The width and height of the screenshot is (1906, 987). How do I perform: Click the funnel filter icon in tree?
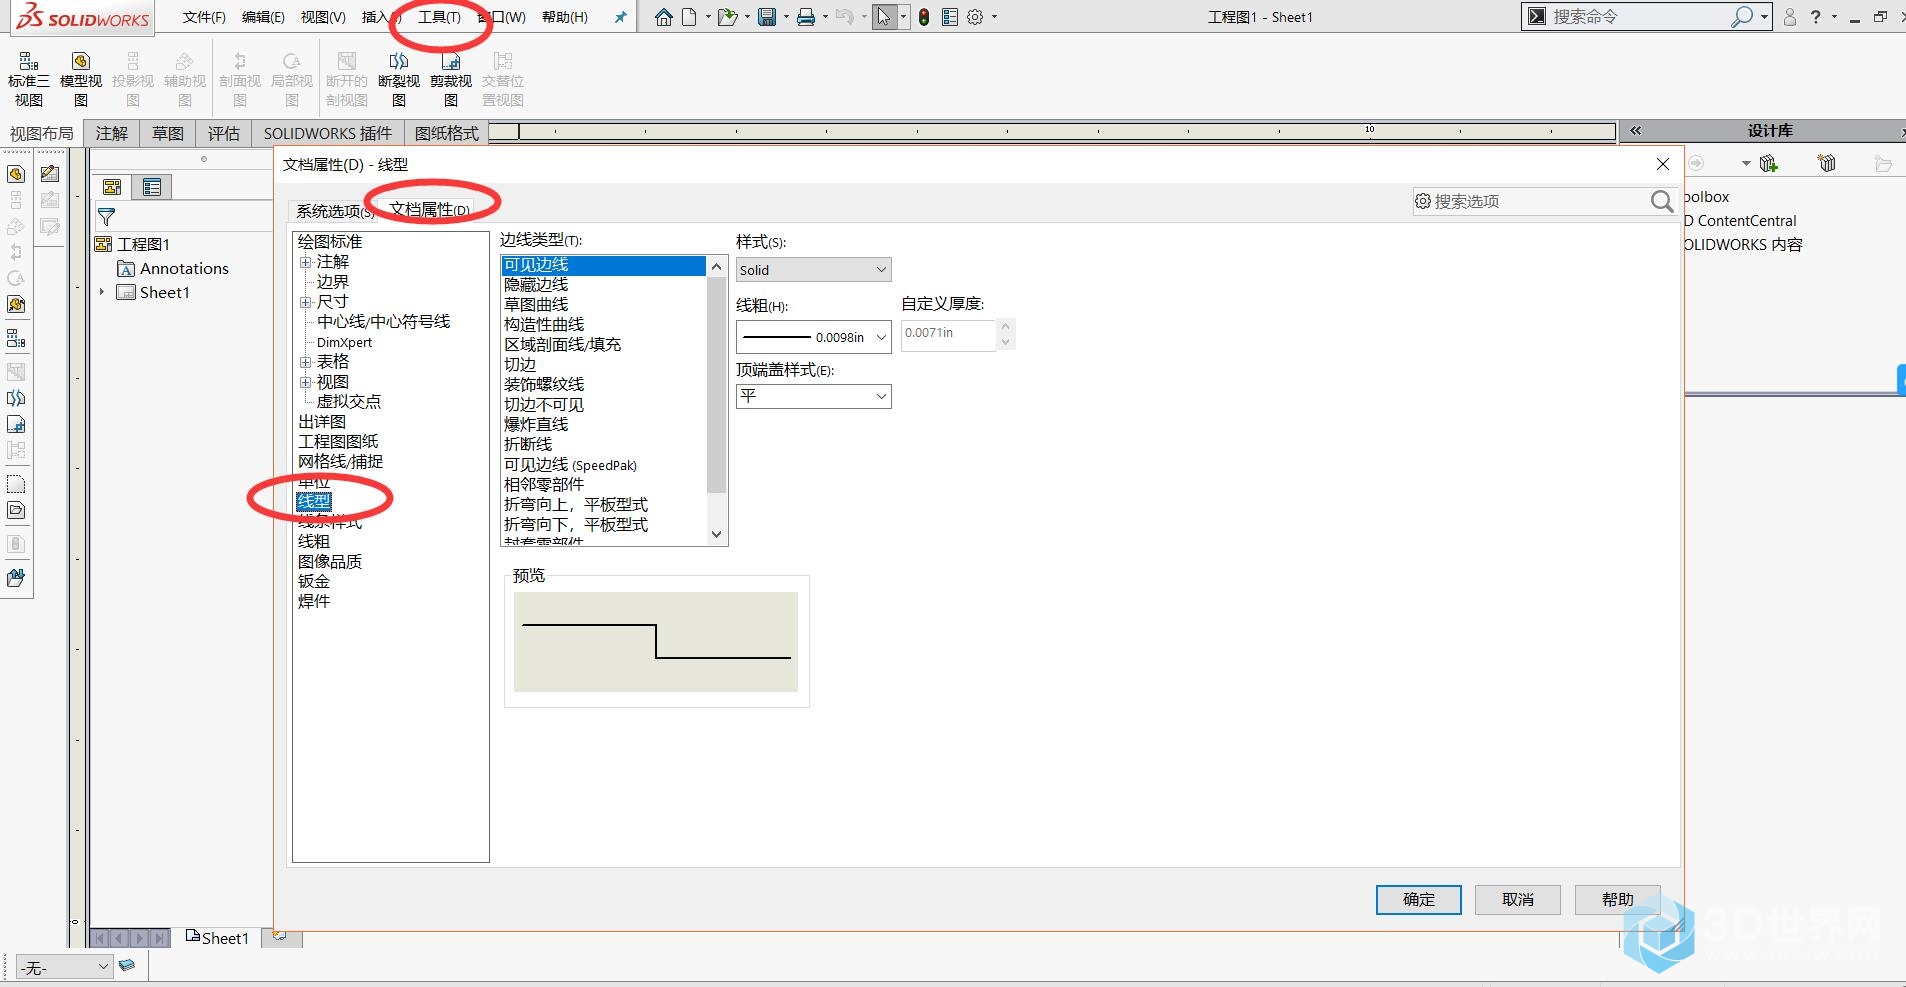click(106, 216)
